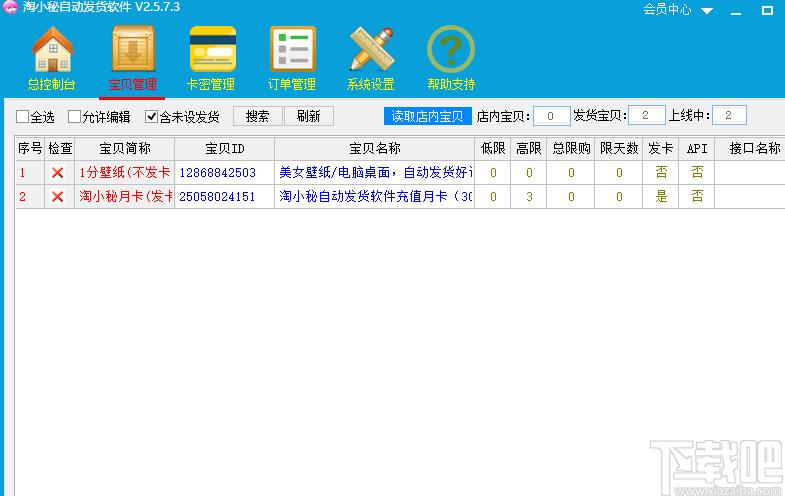Click the 店内宝贝 count field
Image resolution: width=785 pixels, height=496 pixels.
(551, 116)
